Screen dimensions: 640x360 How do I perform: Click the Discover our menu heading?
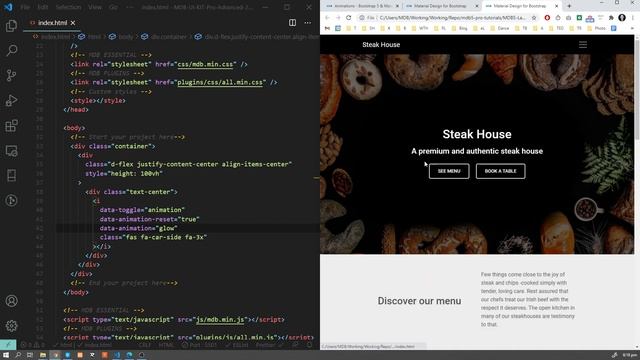pos(419,301)
